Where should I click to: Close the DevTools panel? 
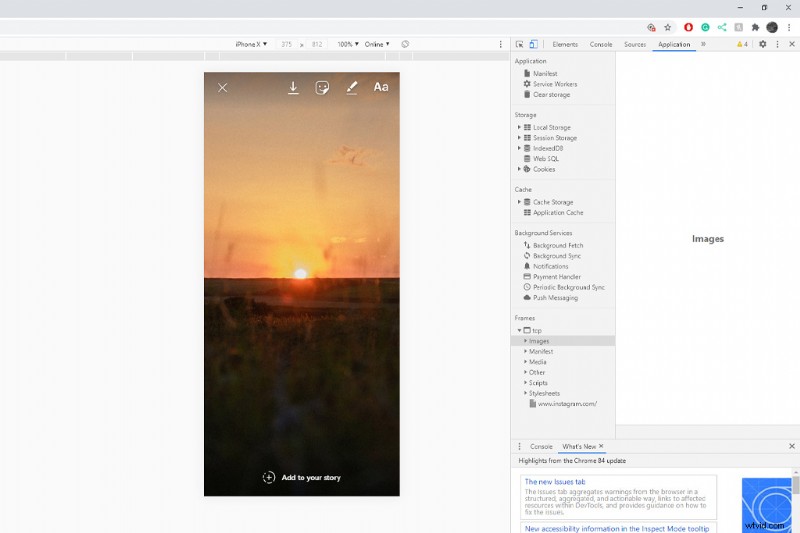[x=792, y=44]
